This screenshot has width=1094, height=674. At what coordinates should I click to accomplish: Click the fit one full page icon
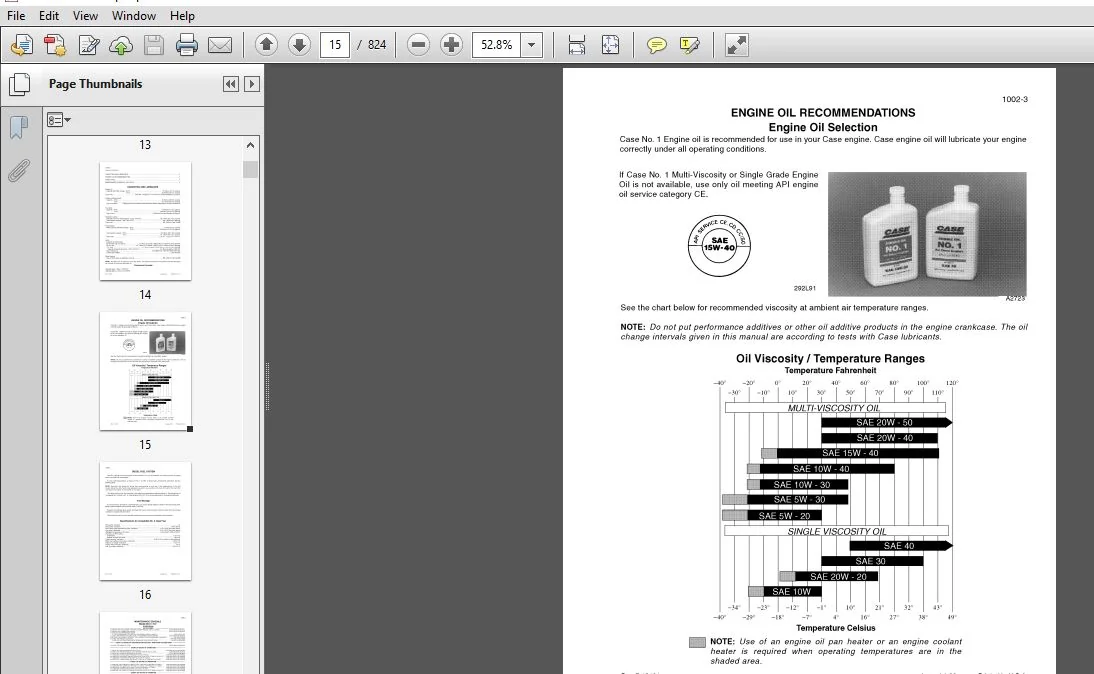(x=610, y=45)
